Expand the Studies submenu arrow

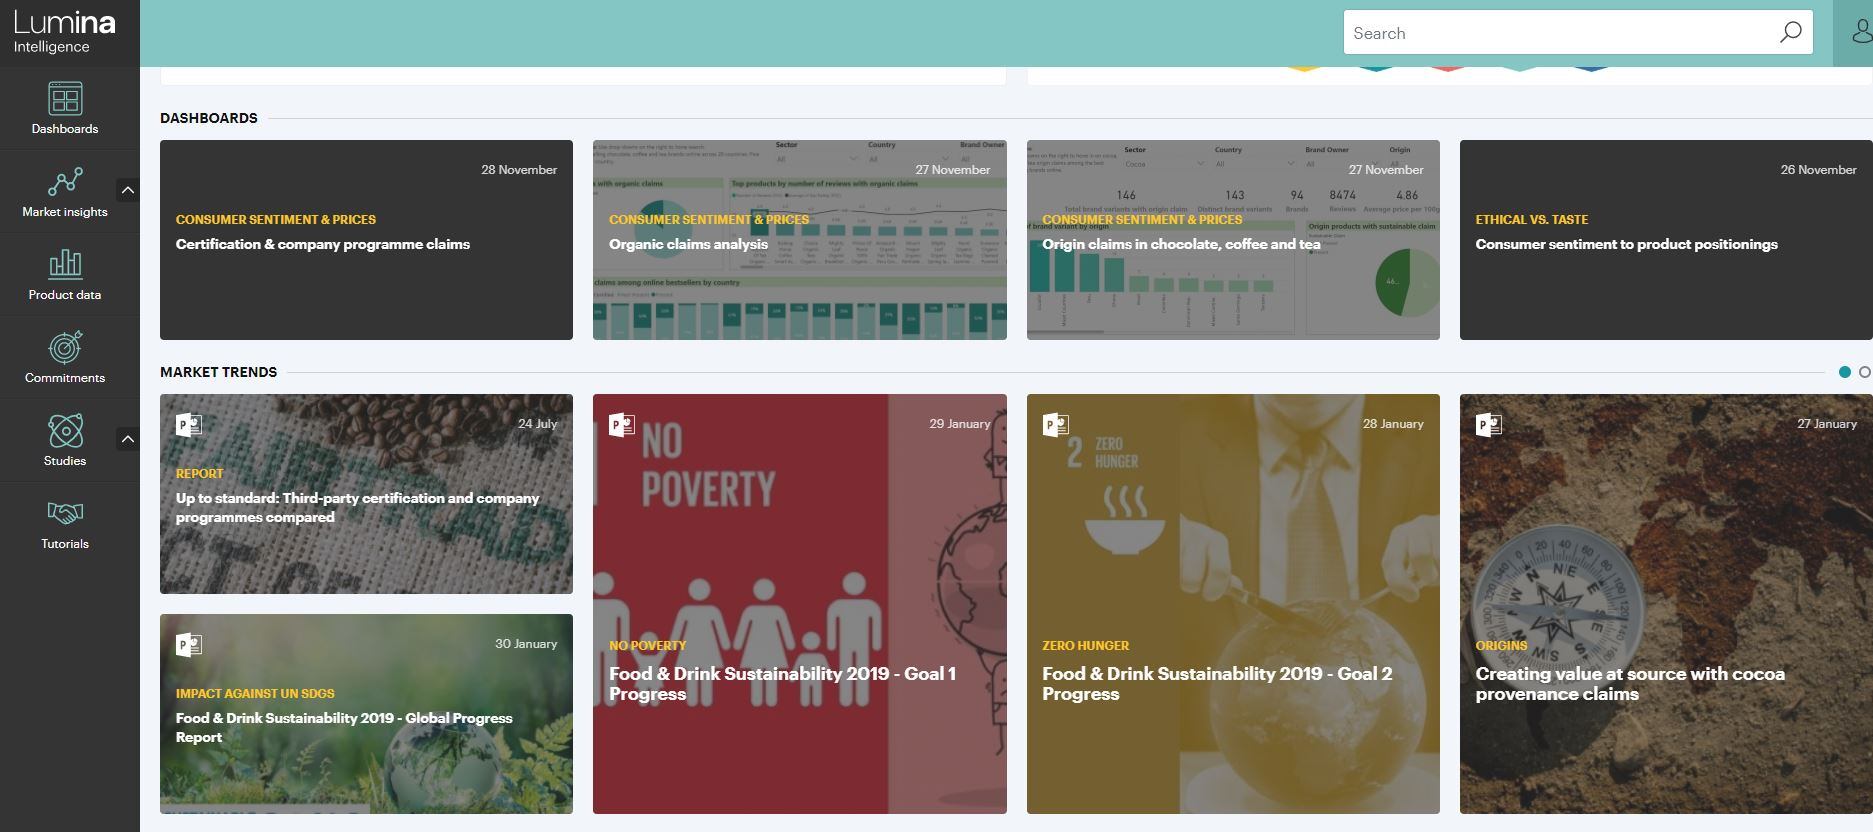click(127, 439)
